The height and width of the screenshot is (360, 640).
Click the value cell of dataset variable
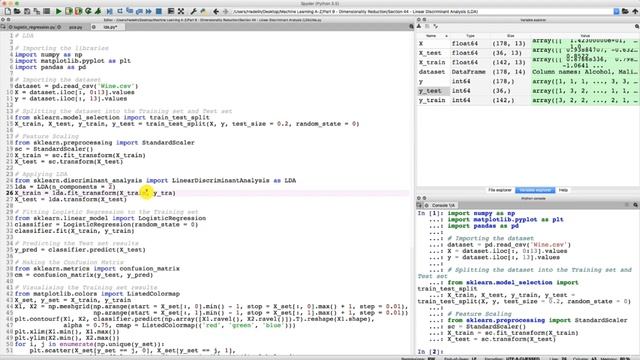coord(585,72)
